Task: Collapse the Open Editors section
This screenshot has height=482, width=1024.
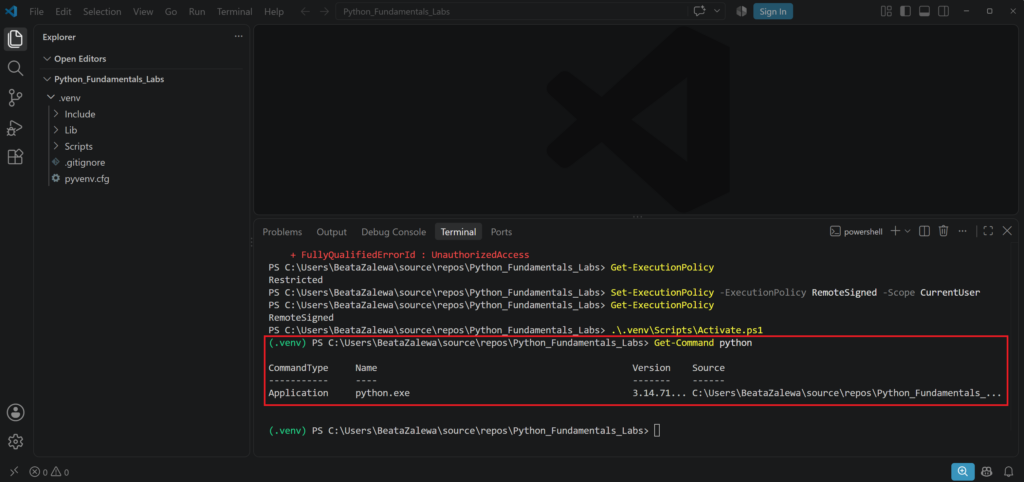Action: click(x=47, y=59)
